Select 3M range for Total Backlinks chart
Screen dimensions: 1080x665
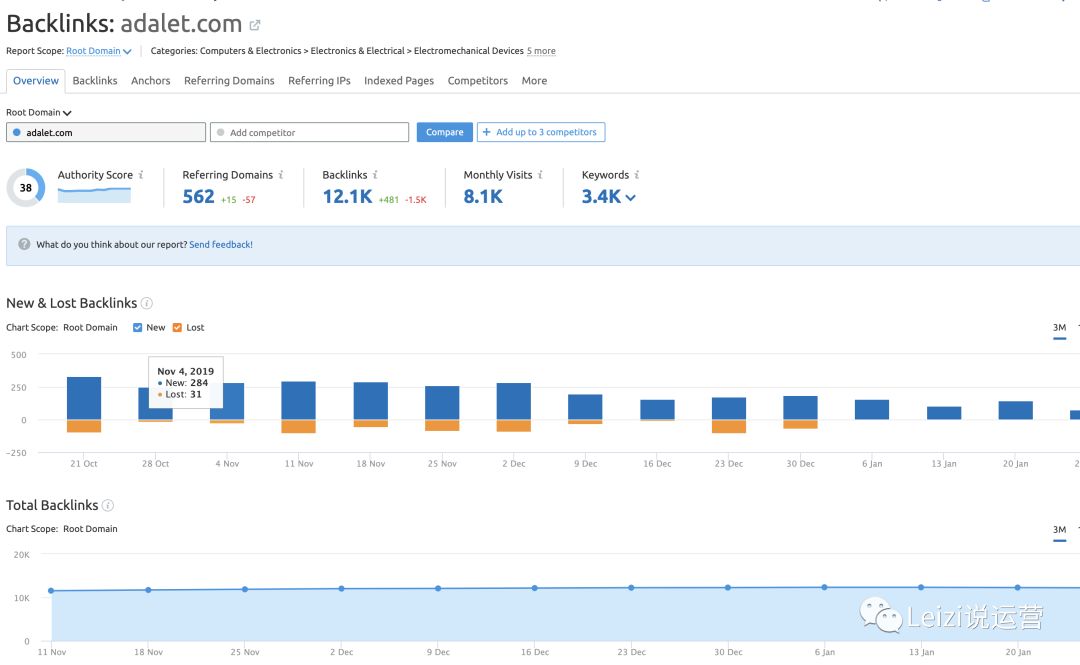click(1059, 530)
